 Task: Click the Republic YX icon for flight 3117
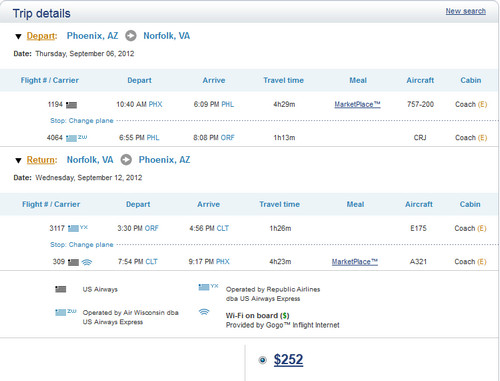pos(78,228)
